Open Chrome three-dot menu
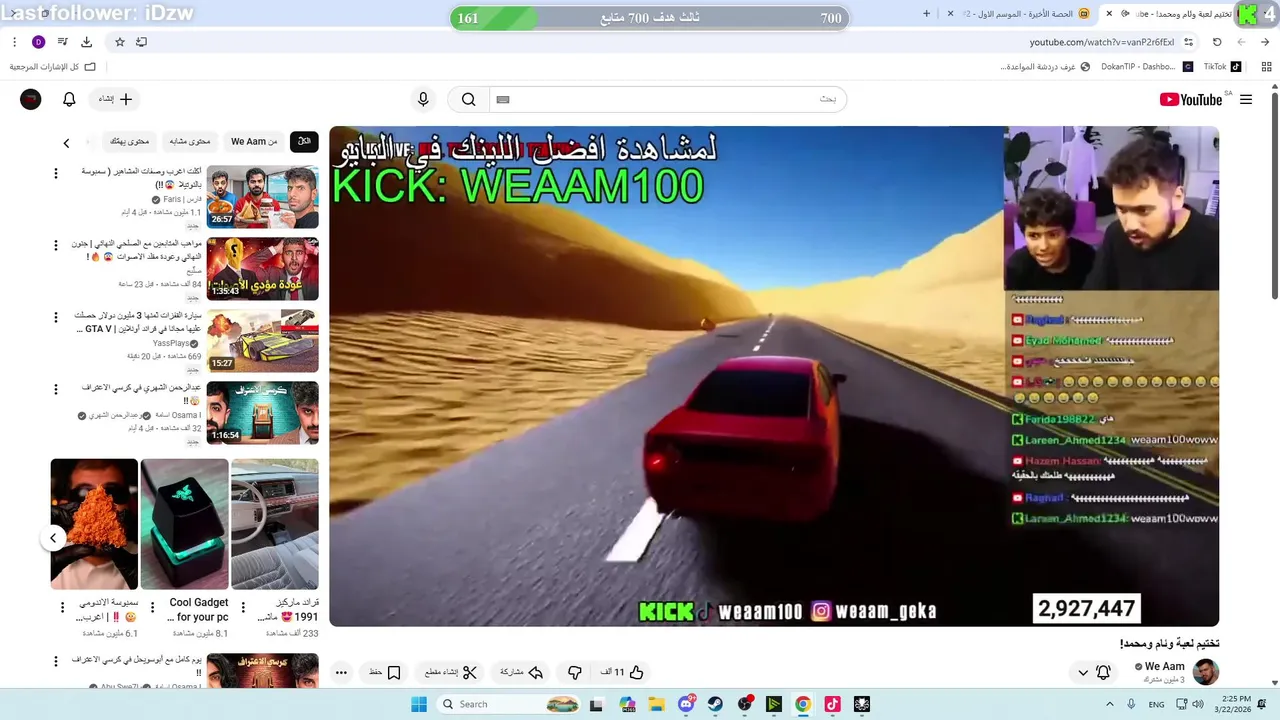 [14, 42]
